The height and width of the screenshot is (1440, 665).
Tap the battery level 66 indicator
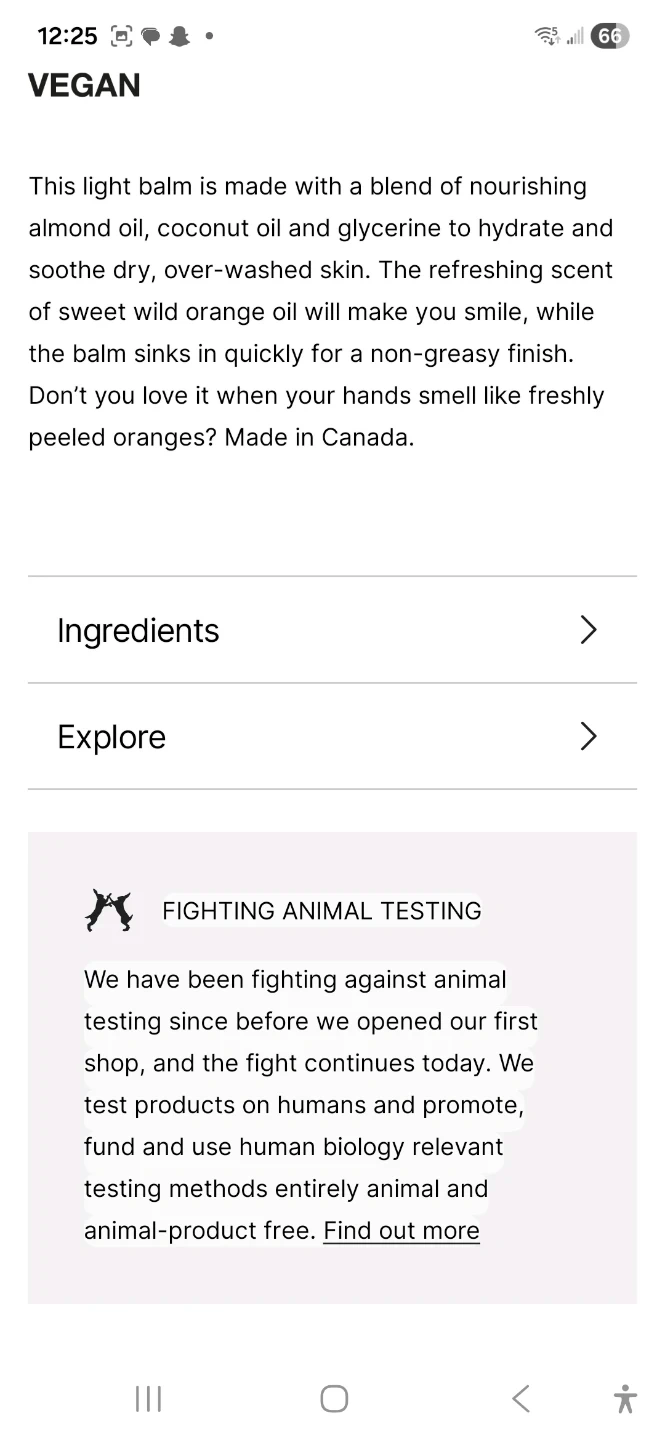609,36
